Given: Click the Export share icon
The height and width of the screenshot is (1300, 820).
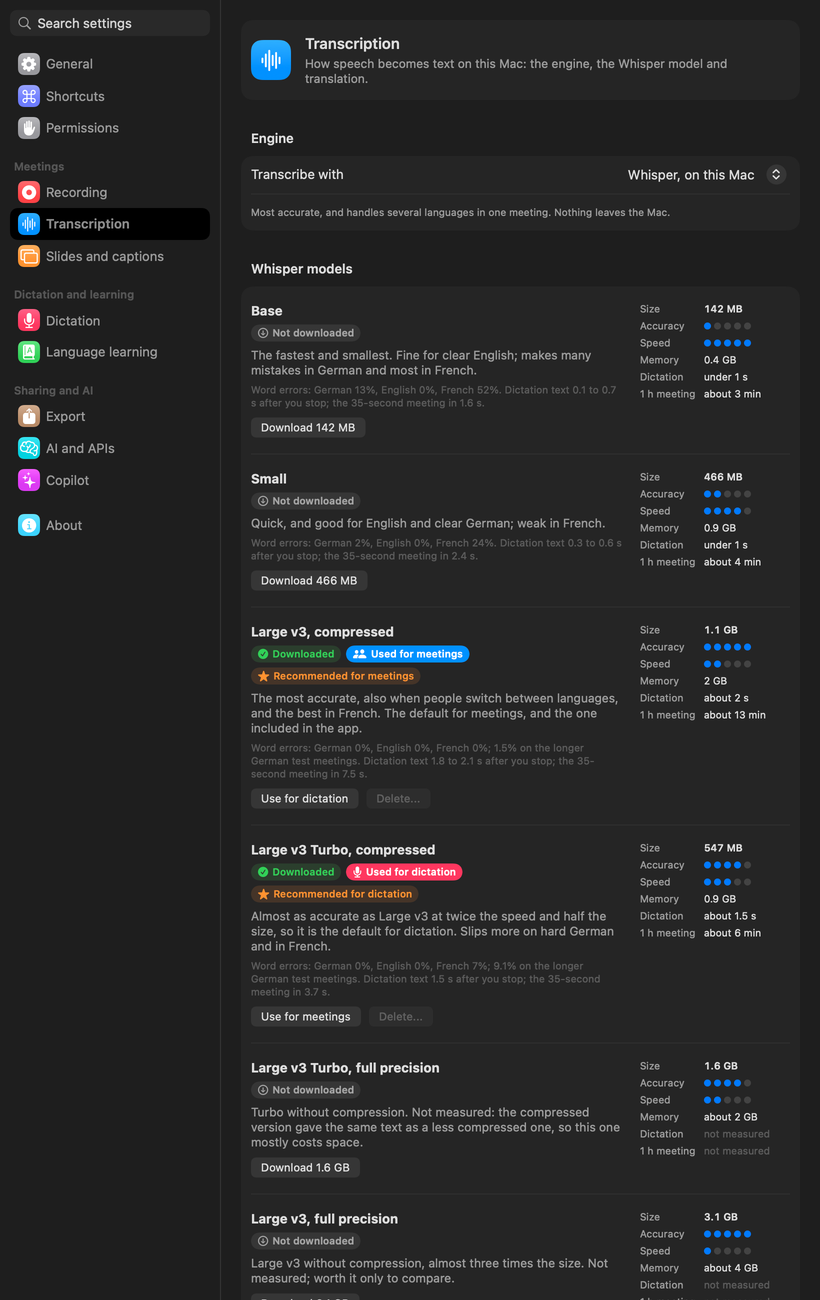Looking at the screenshot, I should pos(29,416).
